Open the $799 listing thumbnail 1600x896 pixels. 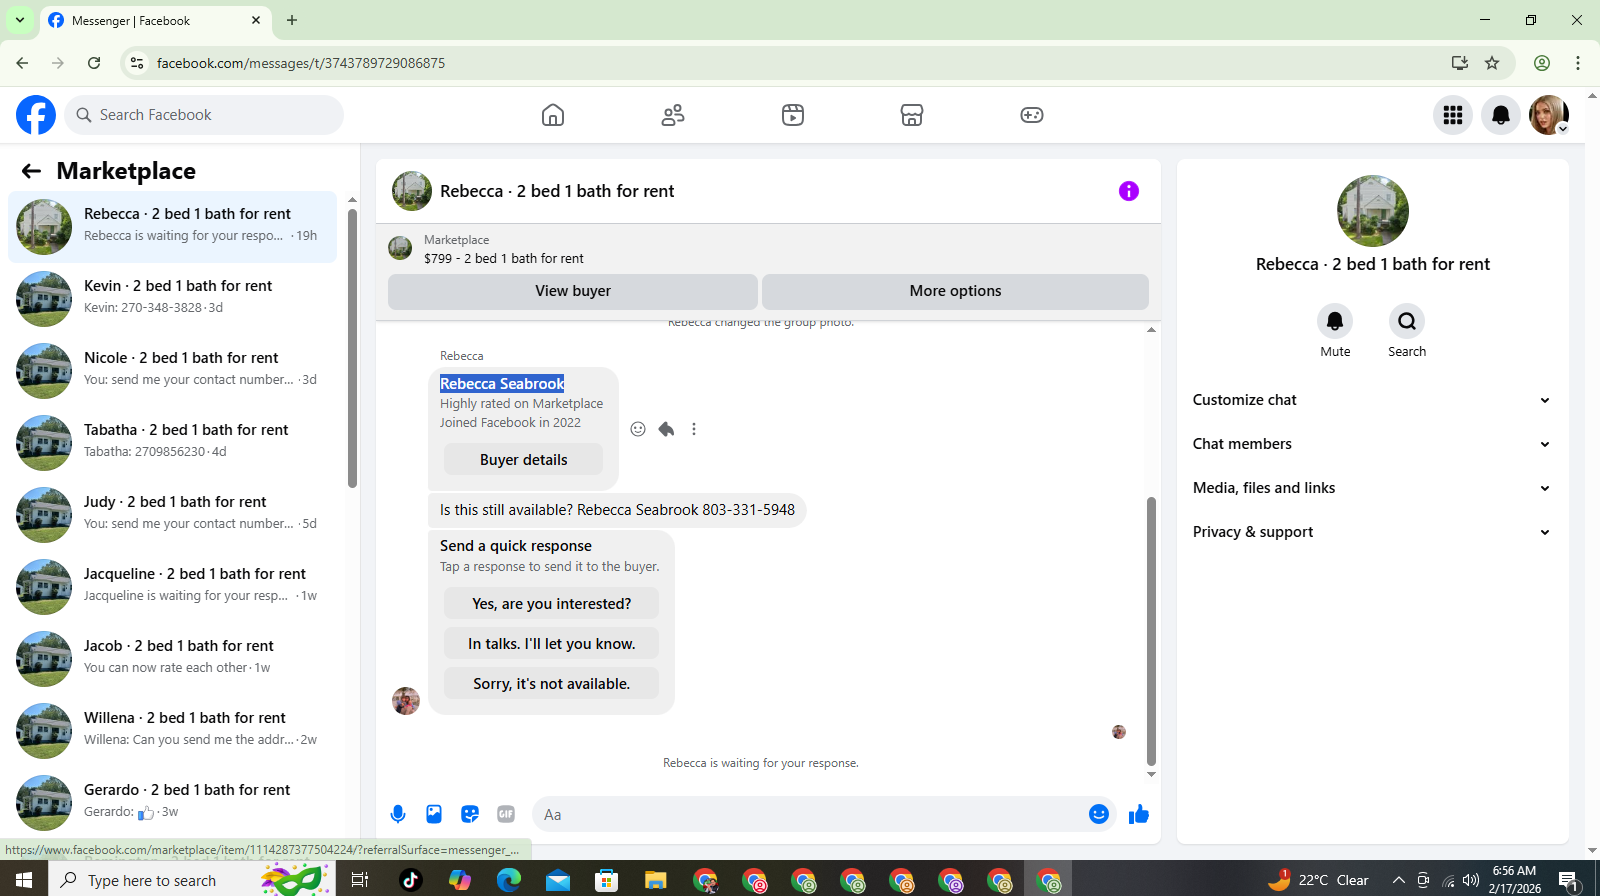400,248
